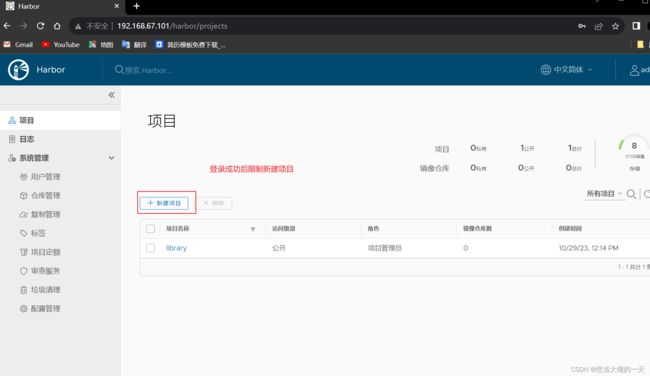The image size is (650, 376).
Task: Reload the page with refresh icon
Action: click(x=40, y=26)
